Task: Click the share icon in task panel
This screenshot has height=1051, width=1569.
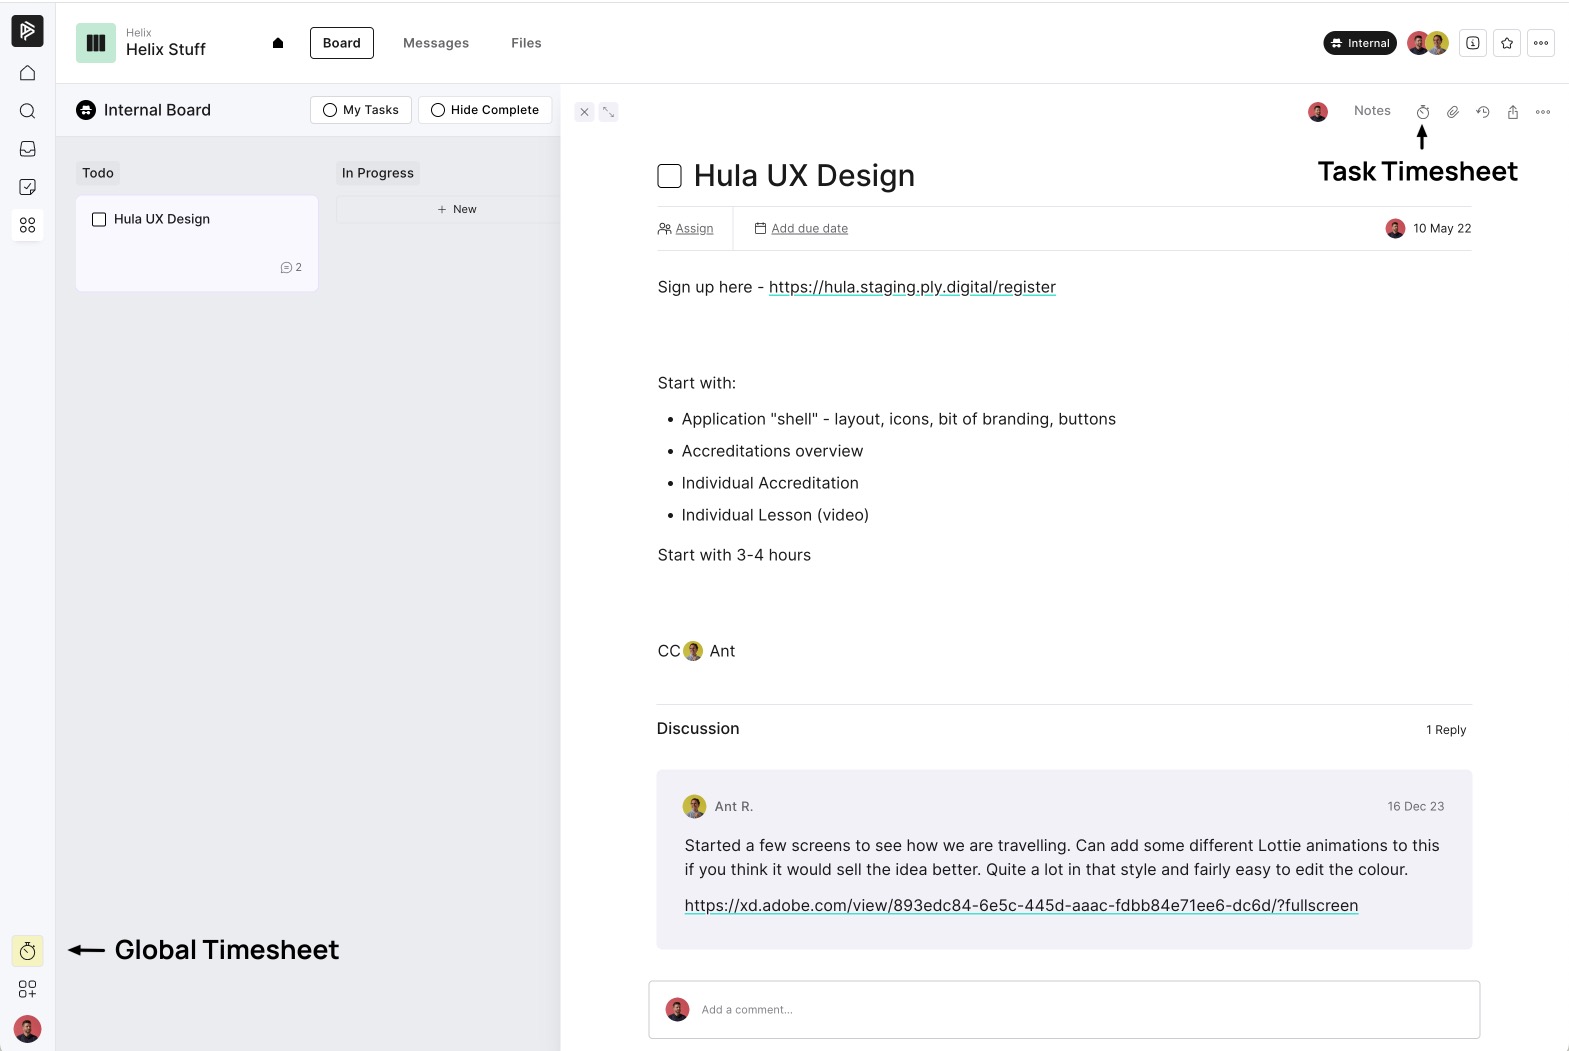Action: pyautogui.click(x=1513, y=112)
